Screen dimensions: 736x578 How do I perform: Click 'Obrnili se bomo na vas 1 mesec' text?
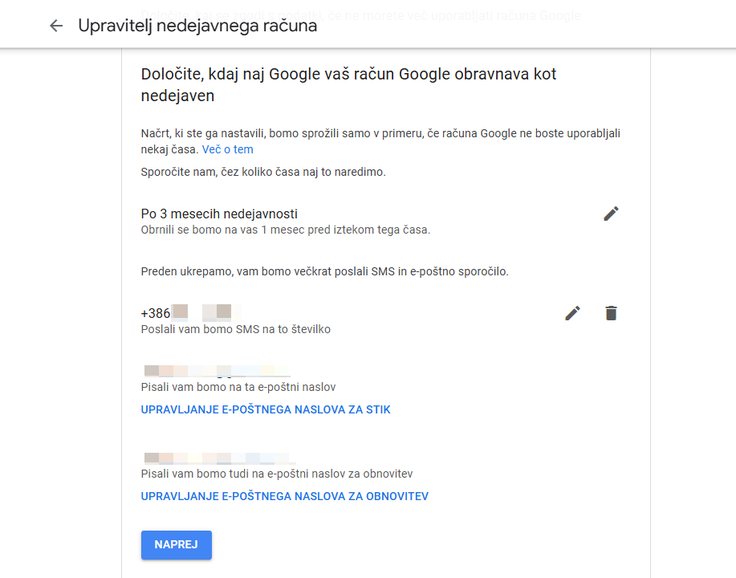click(x=285, y=230)
